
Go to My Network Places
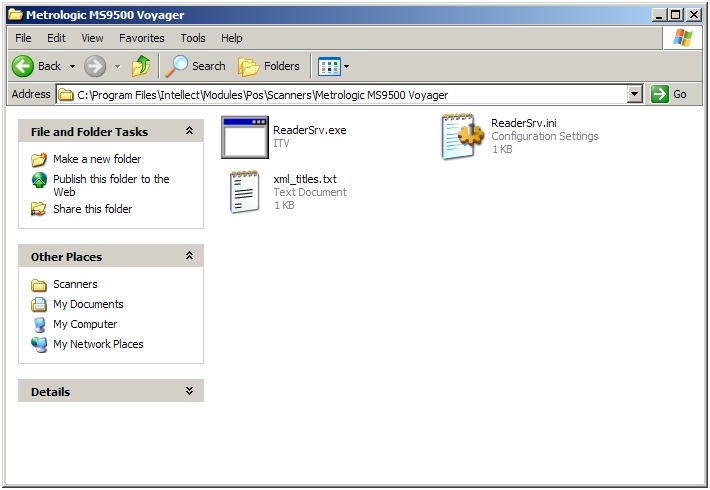(x=98, y=344)
